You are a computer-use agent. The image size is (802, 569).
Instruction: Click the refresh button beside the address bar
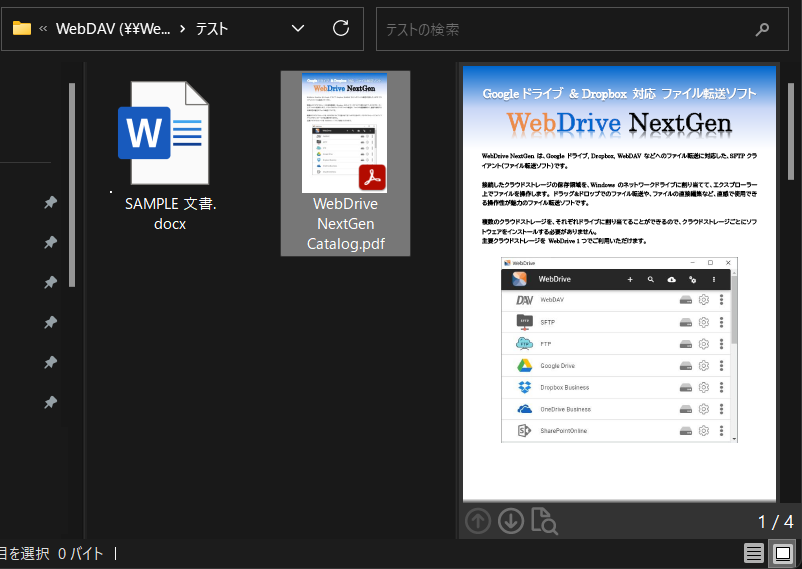point(340,29)
